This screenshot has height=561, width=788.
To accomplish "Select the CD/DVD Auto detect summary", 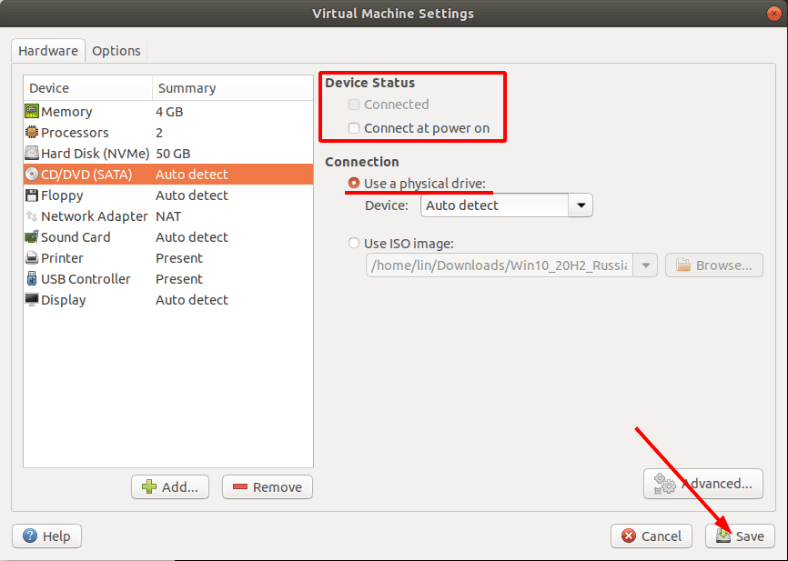I will click(x=192, y=174).
